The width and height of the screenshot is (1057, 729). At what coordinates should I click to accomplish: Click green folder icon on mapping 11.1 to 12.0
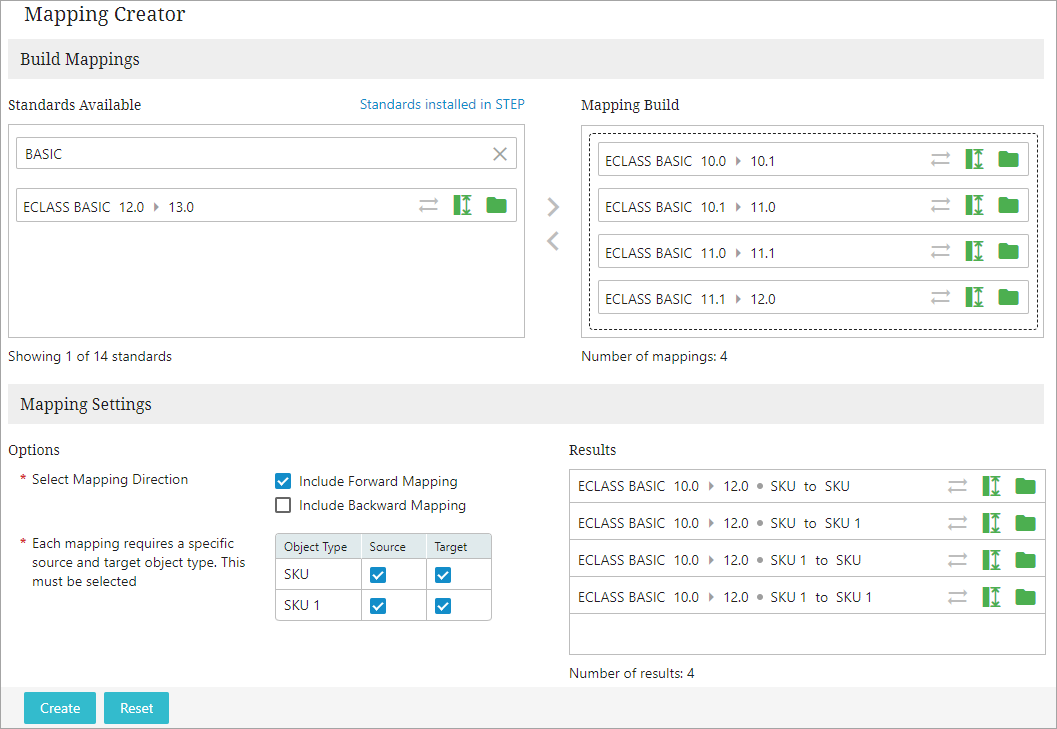(x=1008, y=297)
